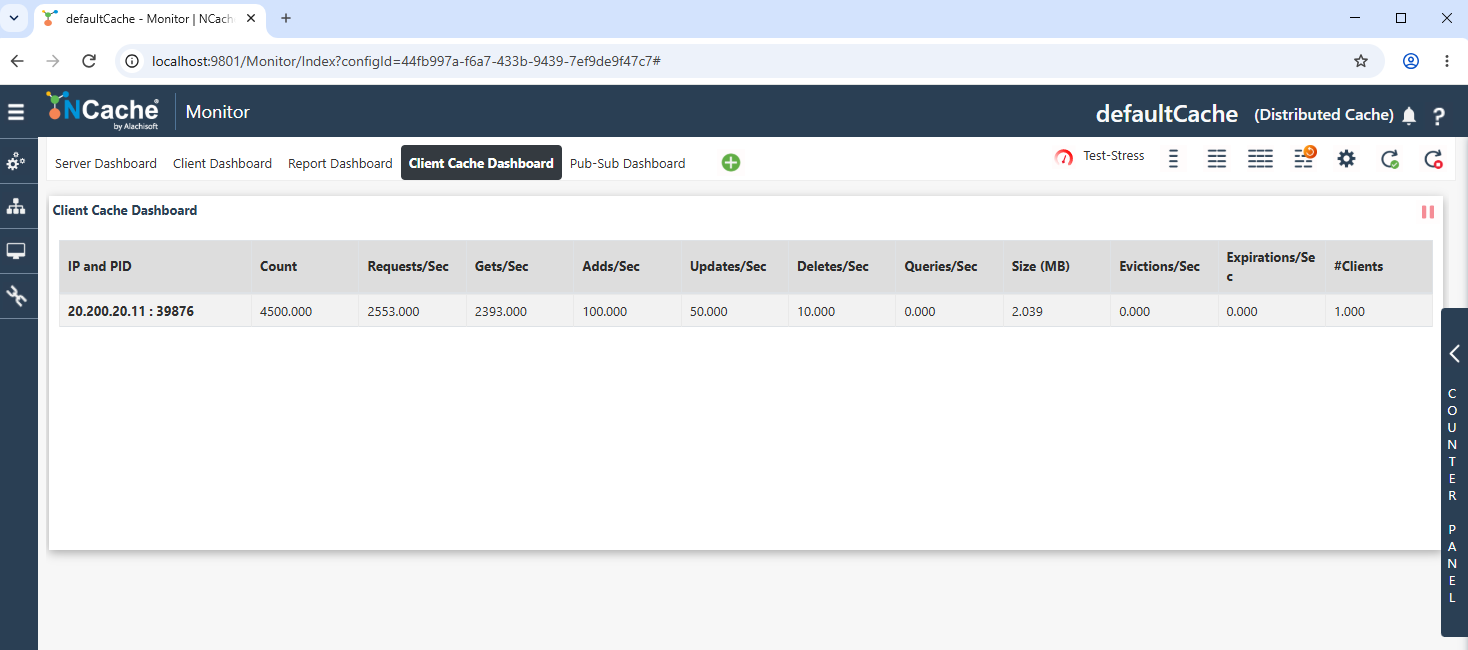Open the browser profile icon
The height and width of the screenshot is (650, 1468).
(1411, 61)
